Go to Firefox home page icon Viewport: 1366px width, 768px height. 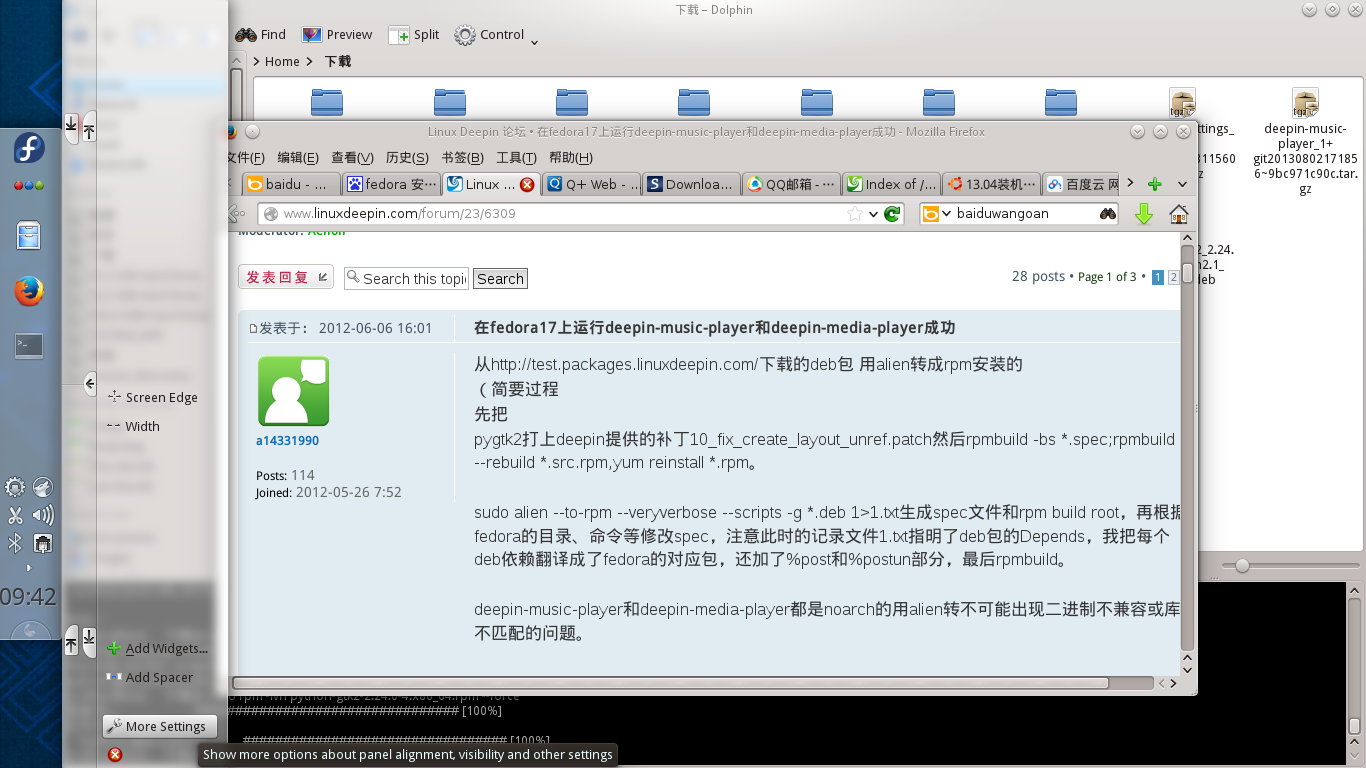pyautogui.click(x=1179, y=213)
